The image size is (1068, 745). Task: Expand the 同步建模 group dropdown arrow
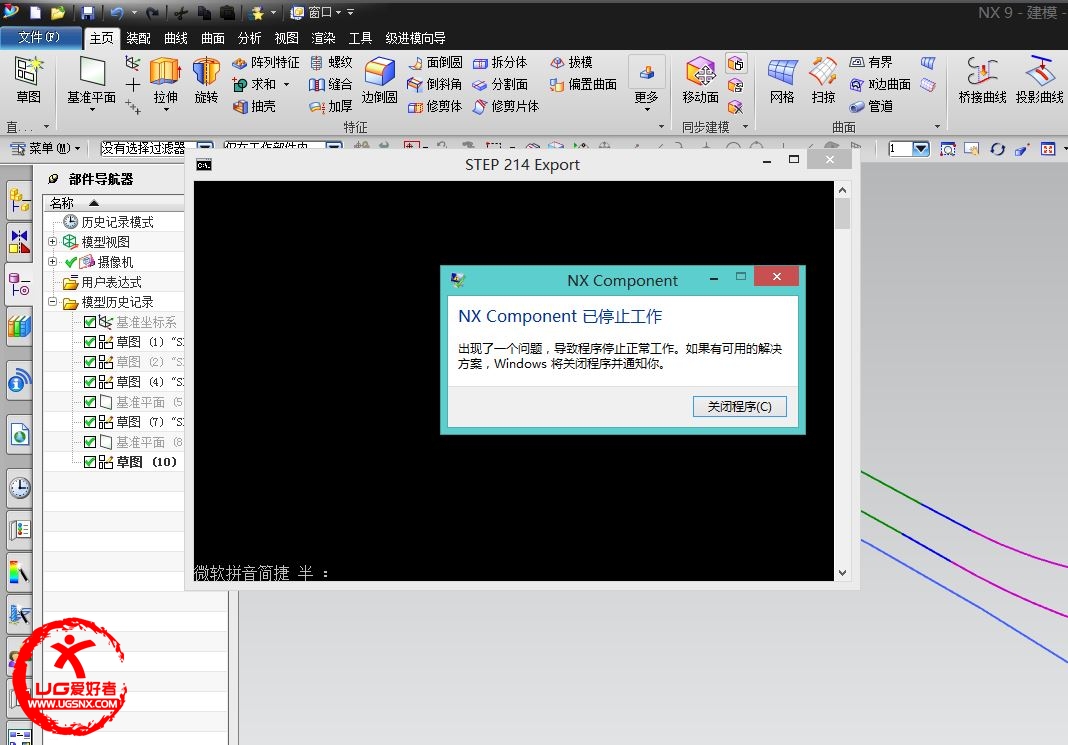coord(745,127)
